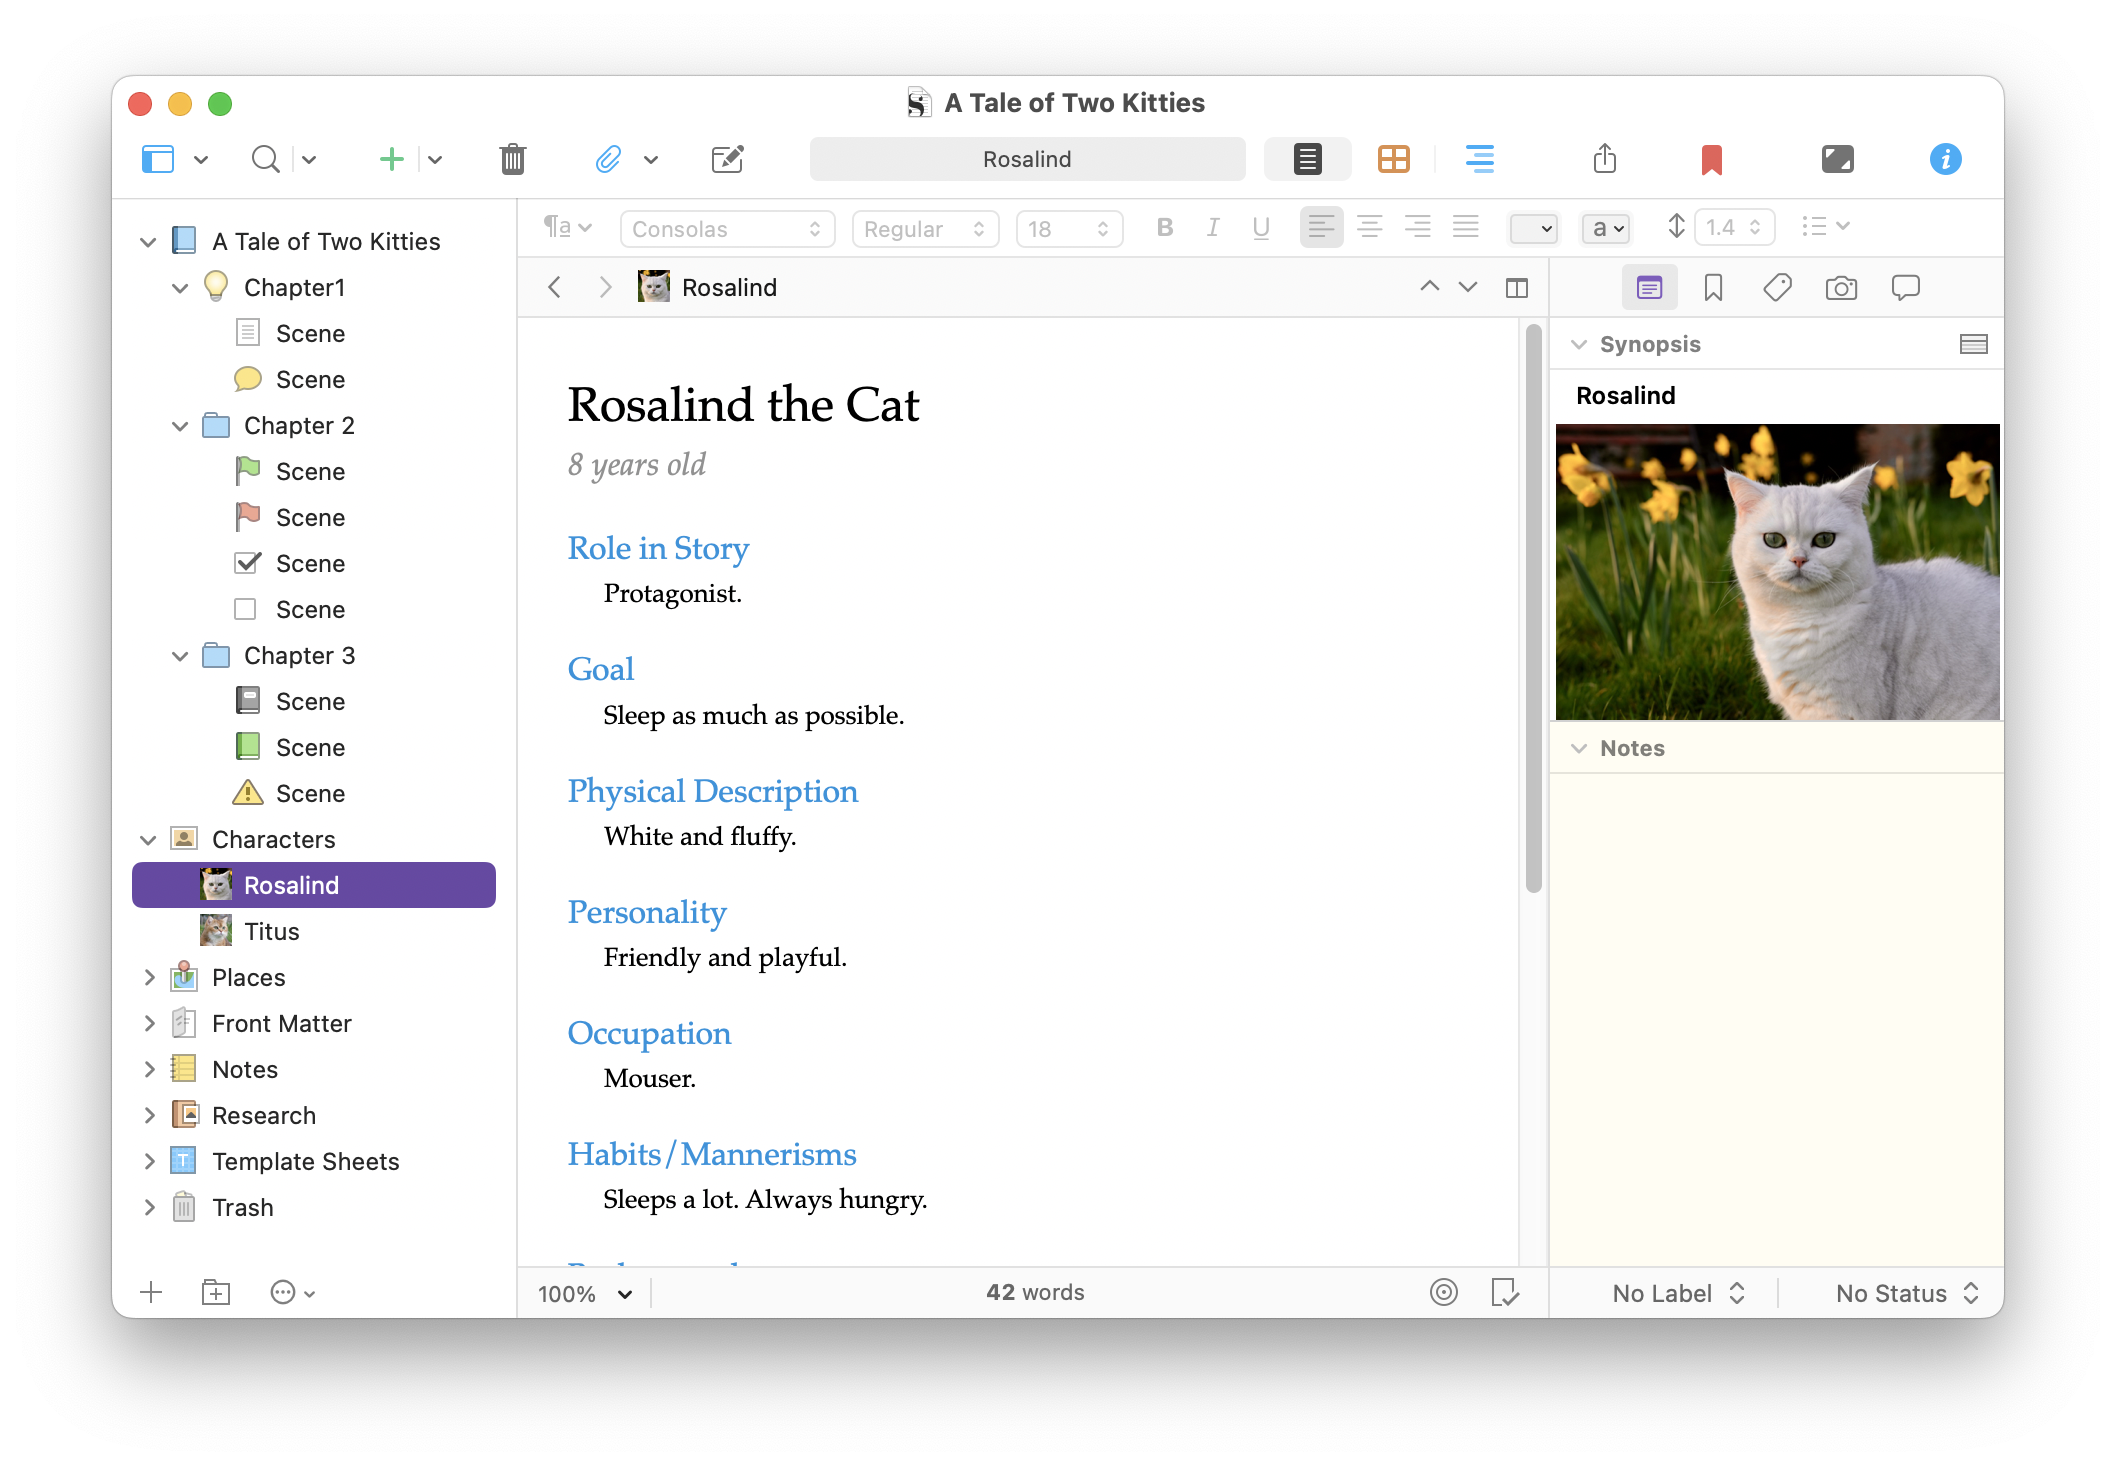
Task: Open the Snapshots camera inspector tab
Action: (1841, 289)
